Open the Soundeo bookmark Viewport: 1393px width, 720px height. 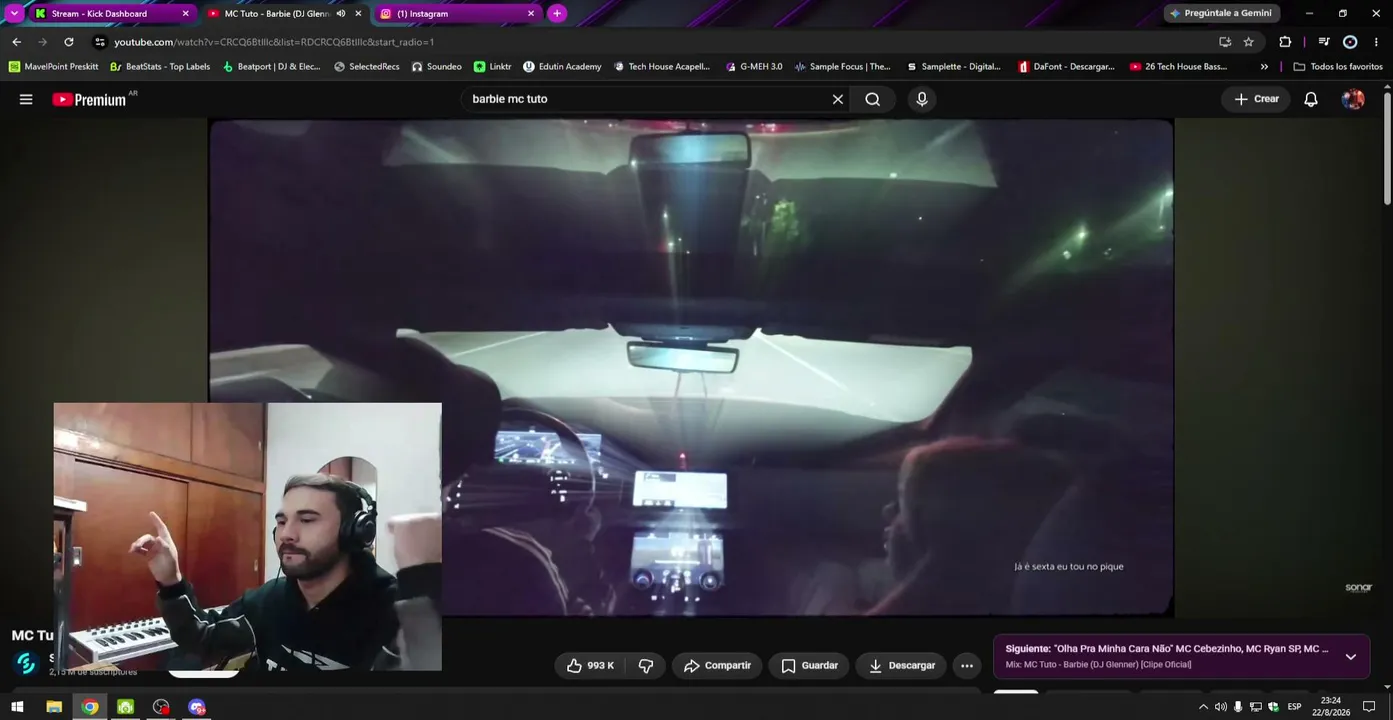click(436, 67)
